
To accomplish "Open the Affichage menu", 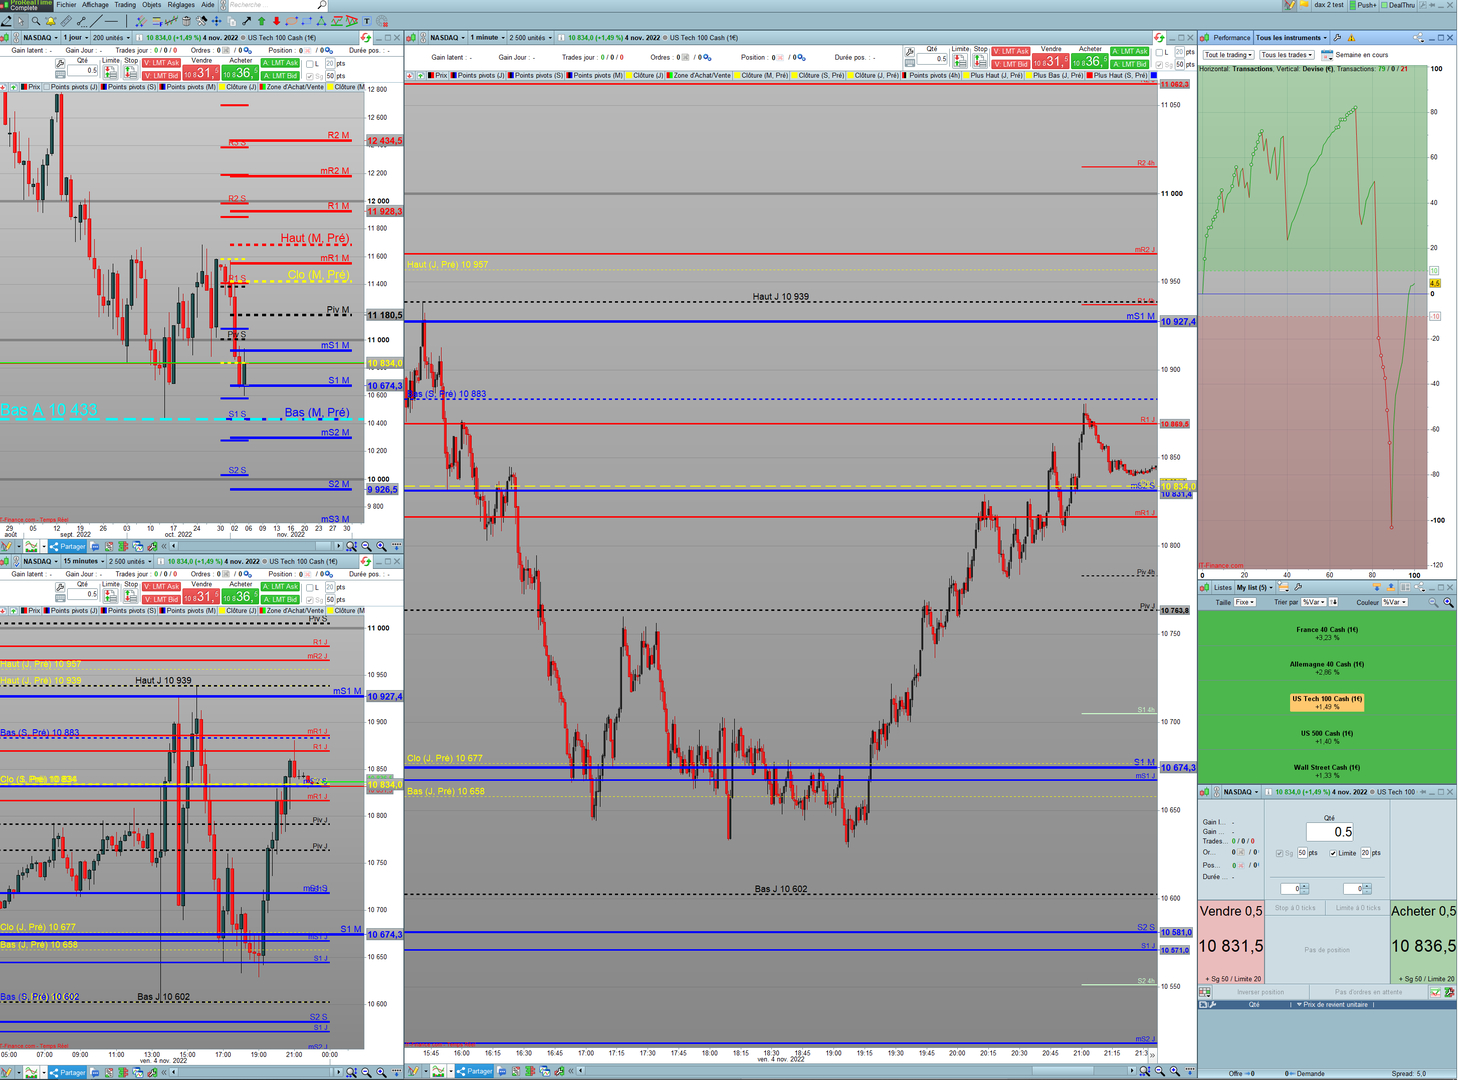I will (x=95, y=5).
